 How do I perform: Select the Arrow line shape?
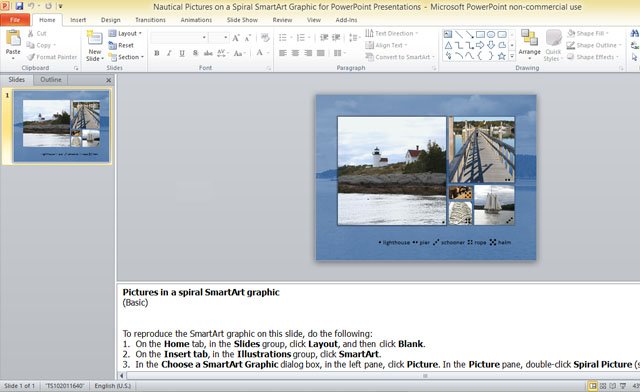point(470,35)
